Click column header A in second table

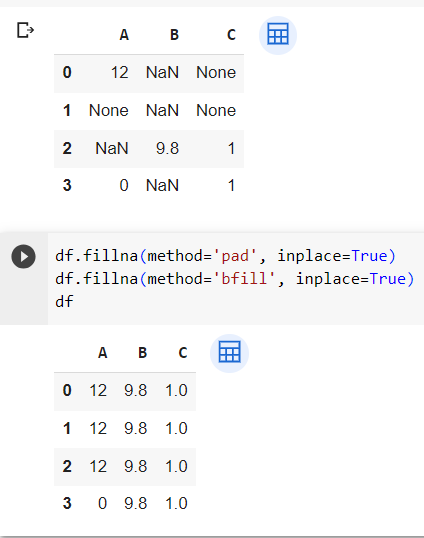coord(103,353)
